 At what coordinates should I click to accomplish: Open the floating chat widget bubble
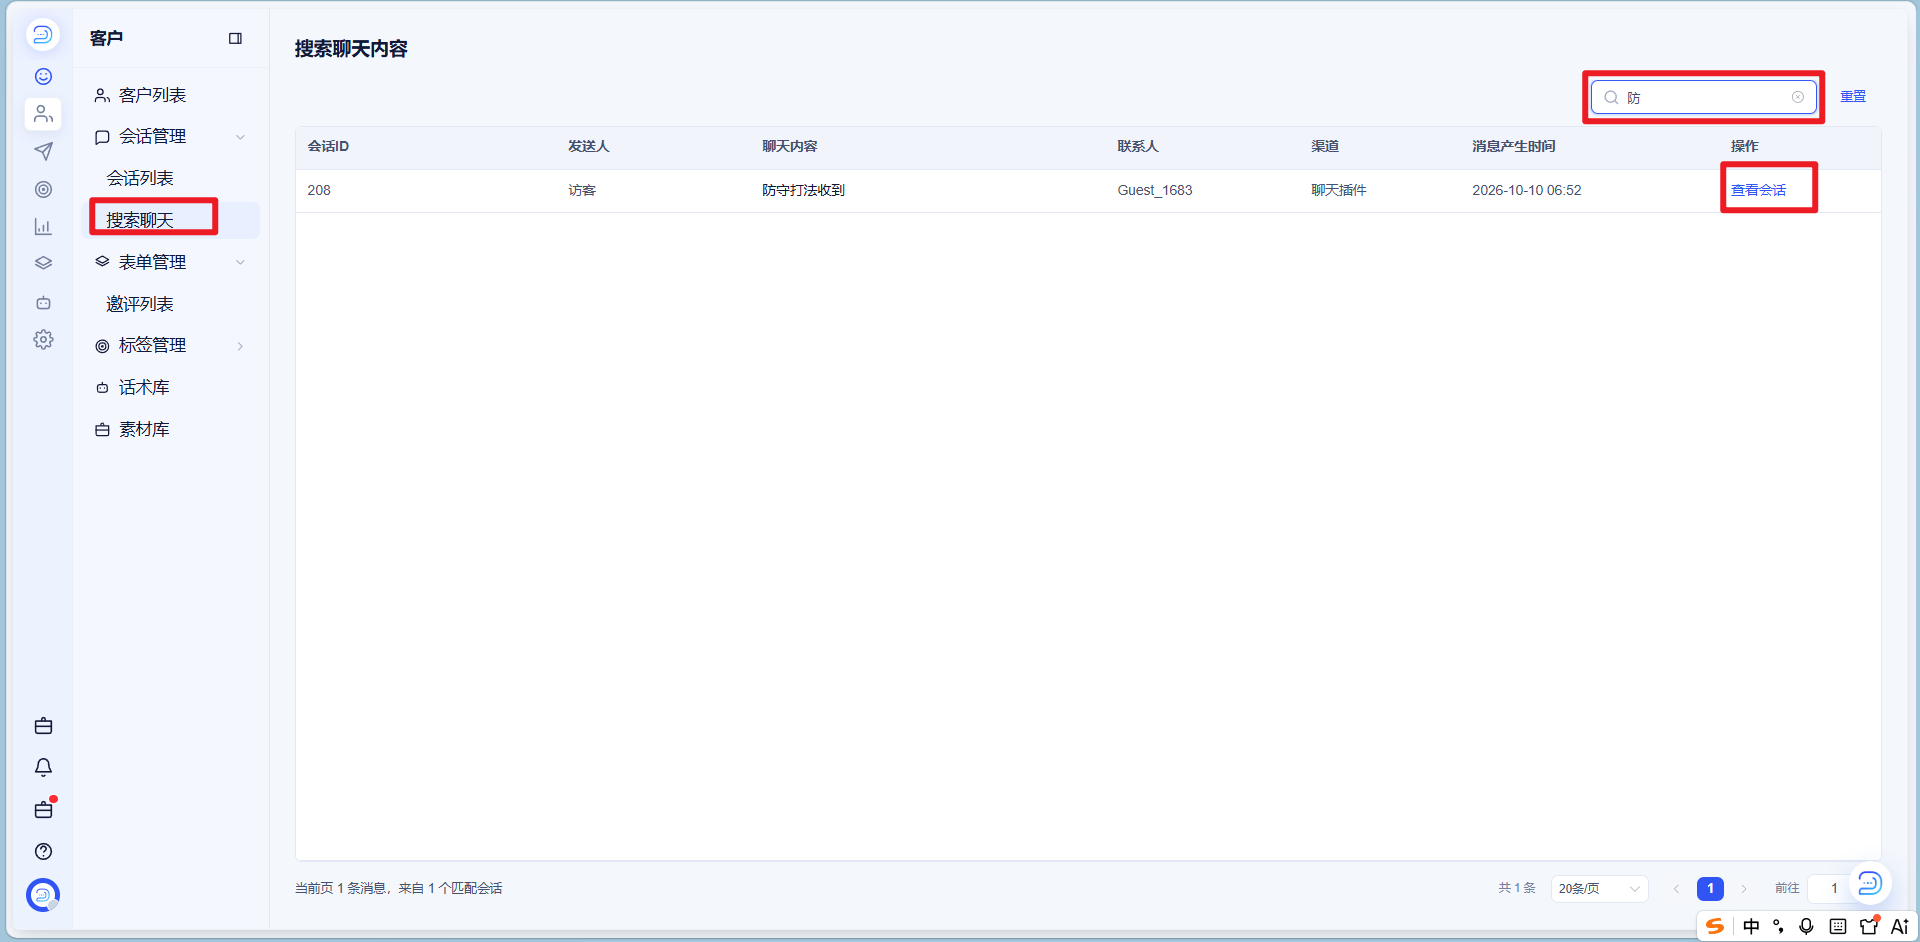[1869, 883]
